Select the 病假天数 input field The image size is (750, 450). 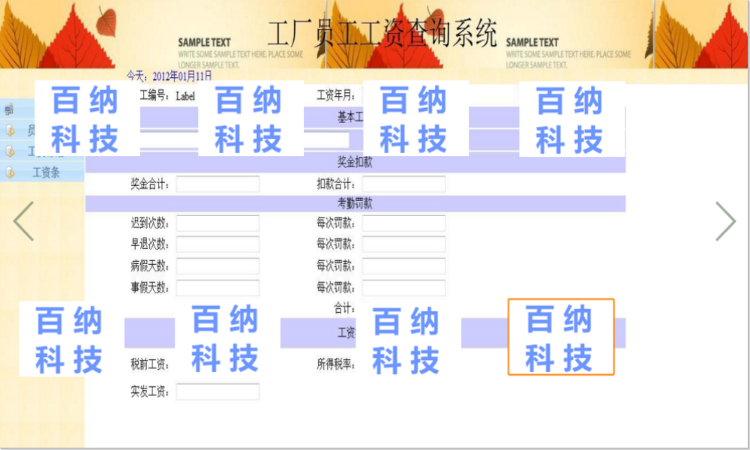click(x=218, y=265)
